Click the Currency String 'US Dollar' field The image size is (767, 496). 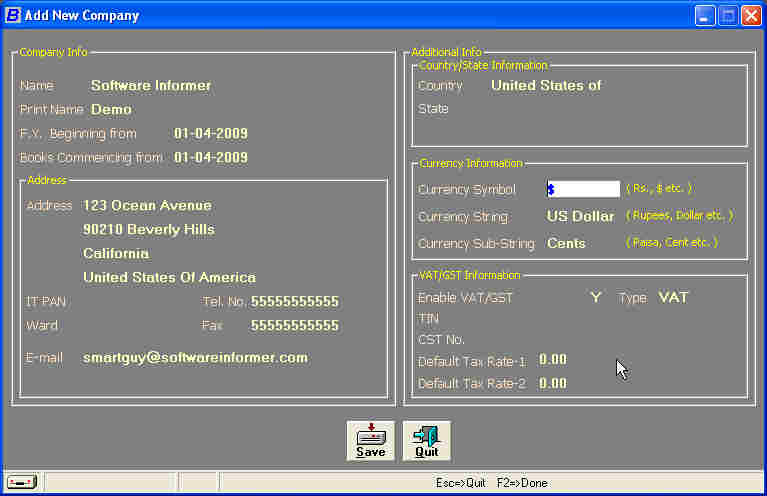(580, 217)
